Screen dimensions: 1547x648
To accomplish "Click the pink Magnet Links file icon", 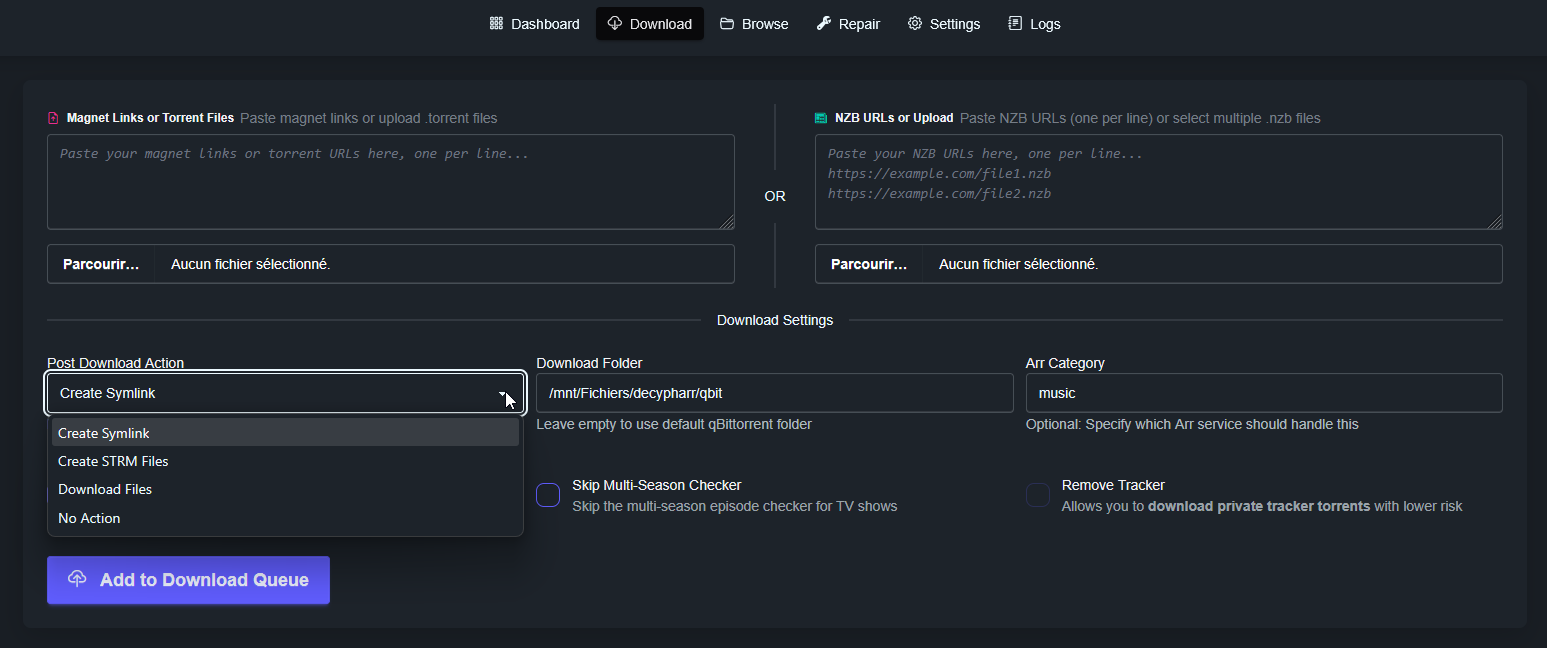I will pos(54,118).
